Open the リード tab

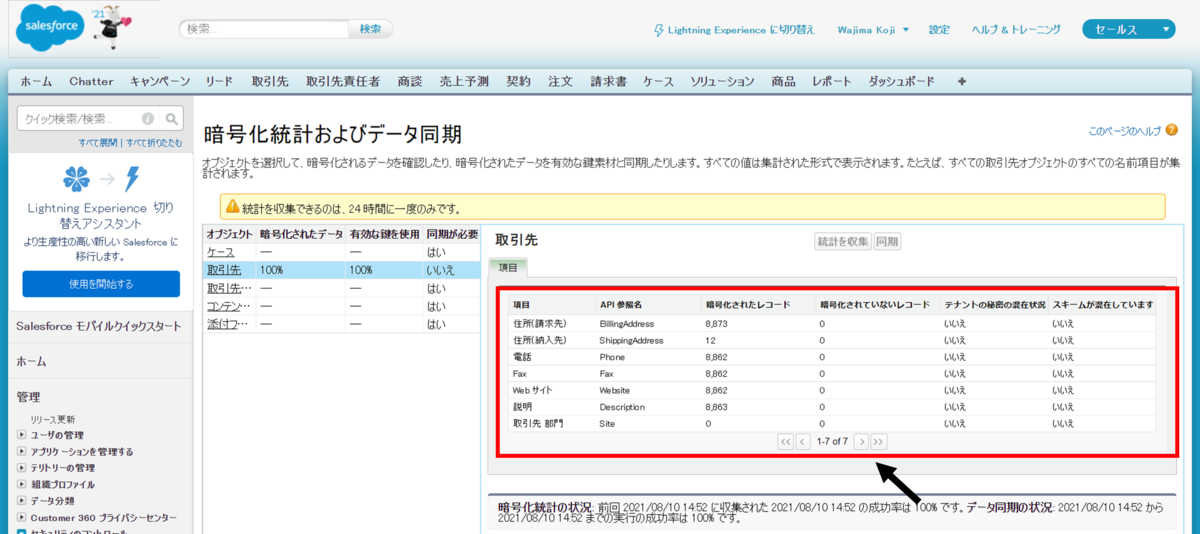click(219, 81)
